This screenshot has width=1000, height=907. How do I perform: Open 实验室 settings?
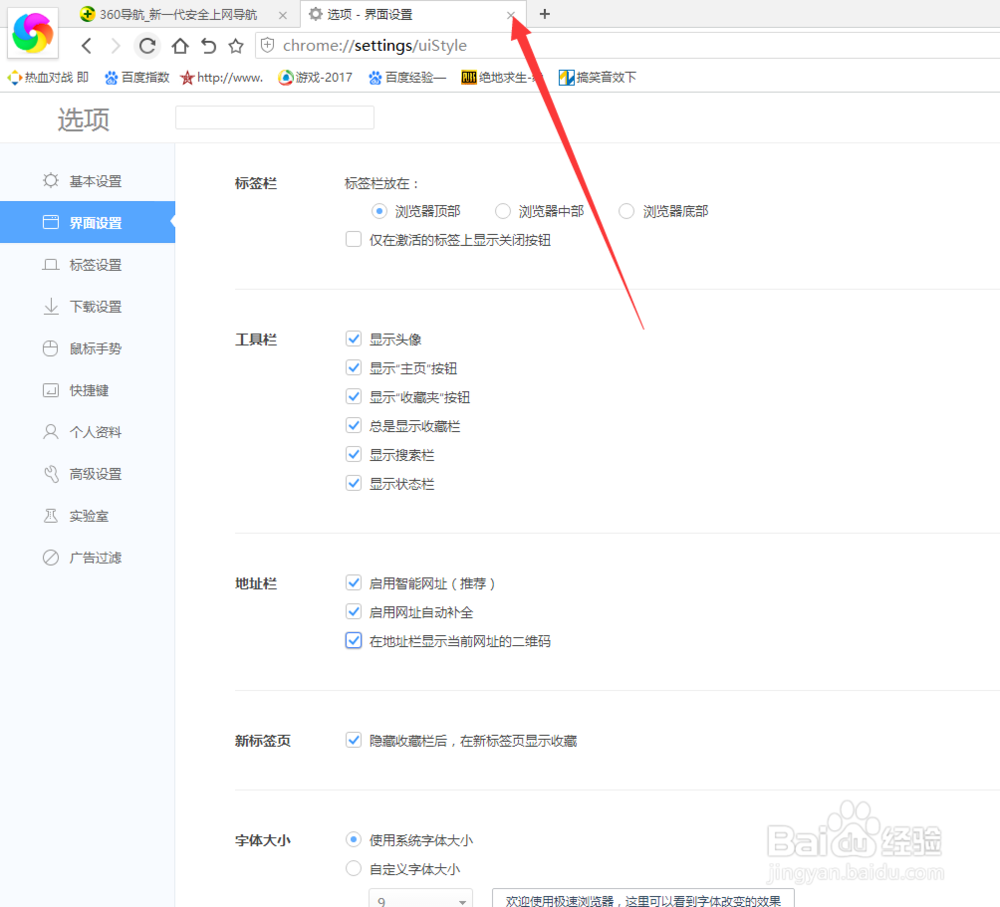pyautogui.click(x=80, y=515)
